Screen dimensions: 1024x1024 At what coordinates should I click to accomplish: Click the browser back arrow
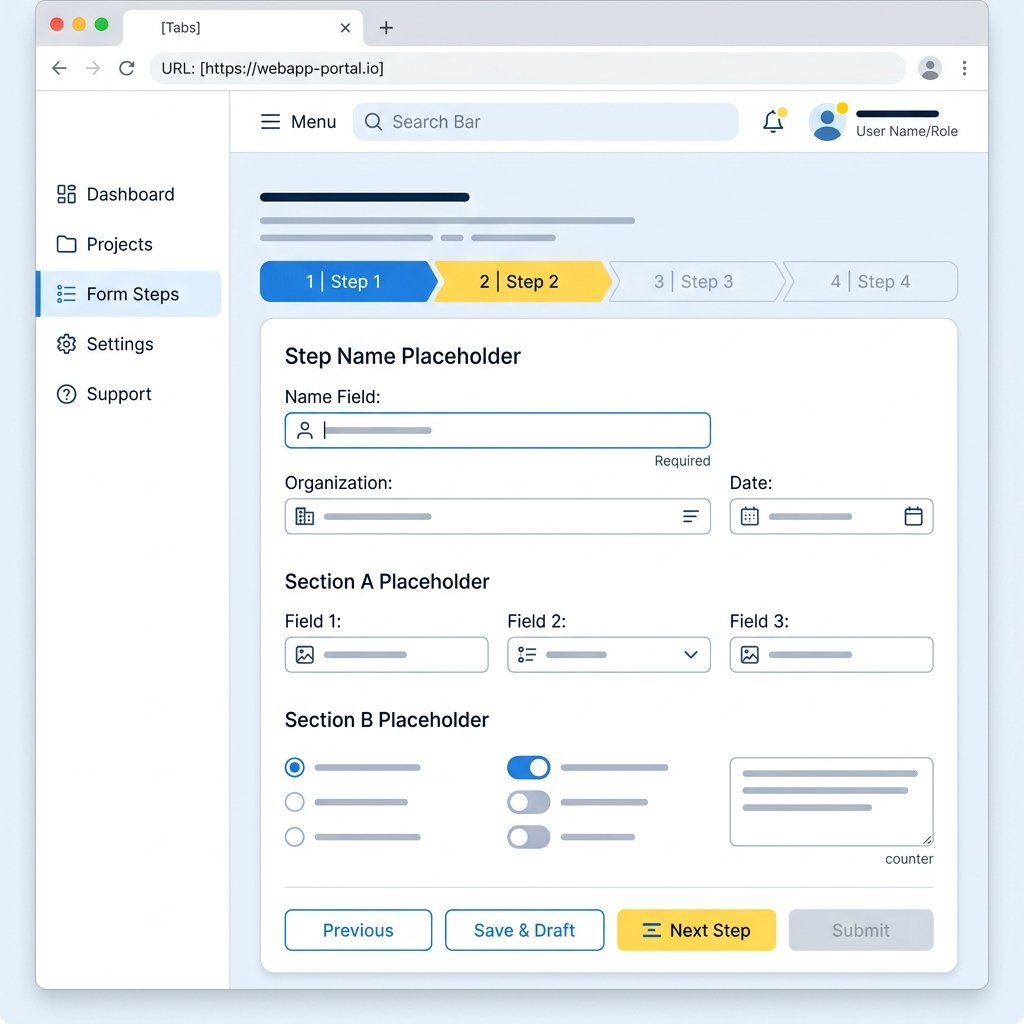point(59,68)
